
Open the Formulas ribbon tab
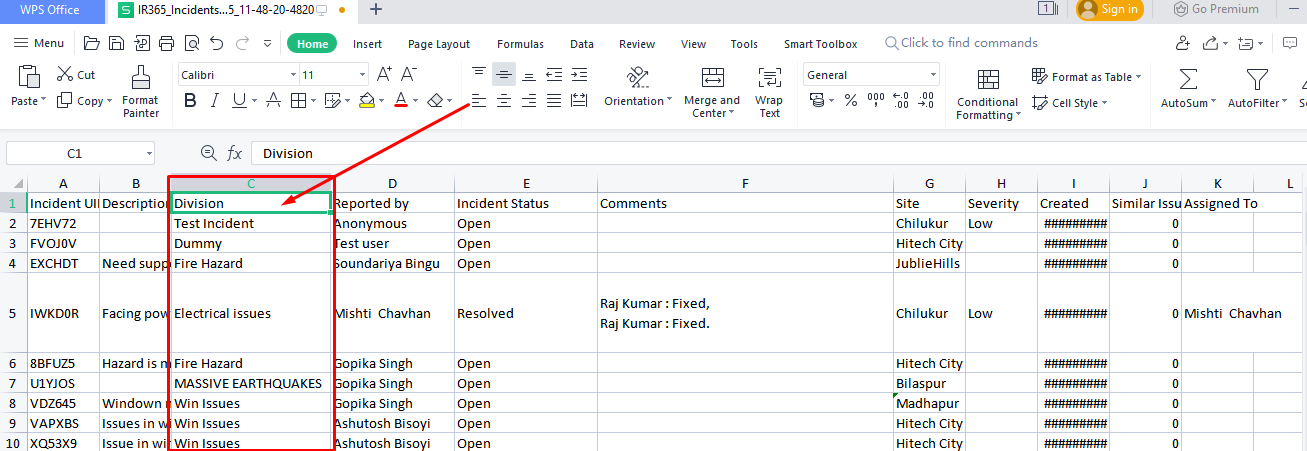(x=520, y=44)
